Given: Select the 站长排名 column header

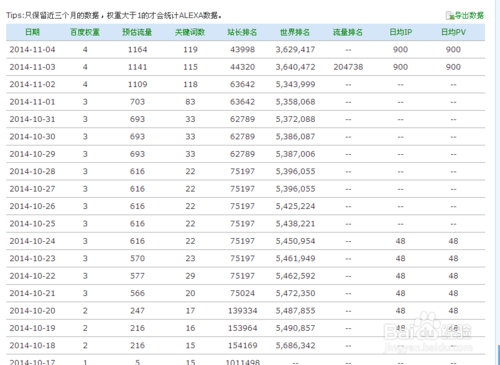Looking at the screenshot, I should click(242, 32).
